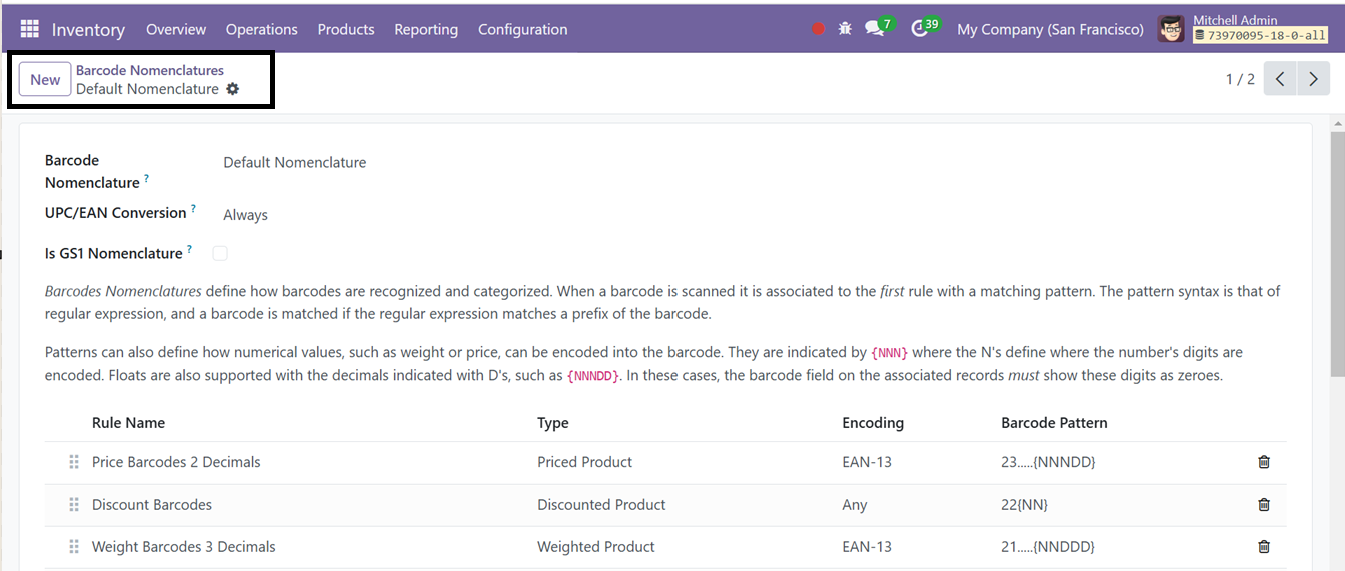
Task: Delete the Price Barcodes 2 Decimals rule
Action: point(1264,462)
